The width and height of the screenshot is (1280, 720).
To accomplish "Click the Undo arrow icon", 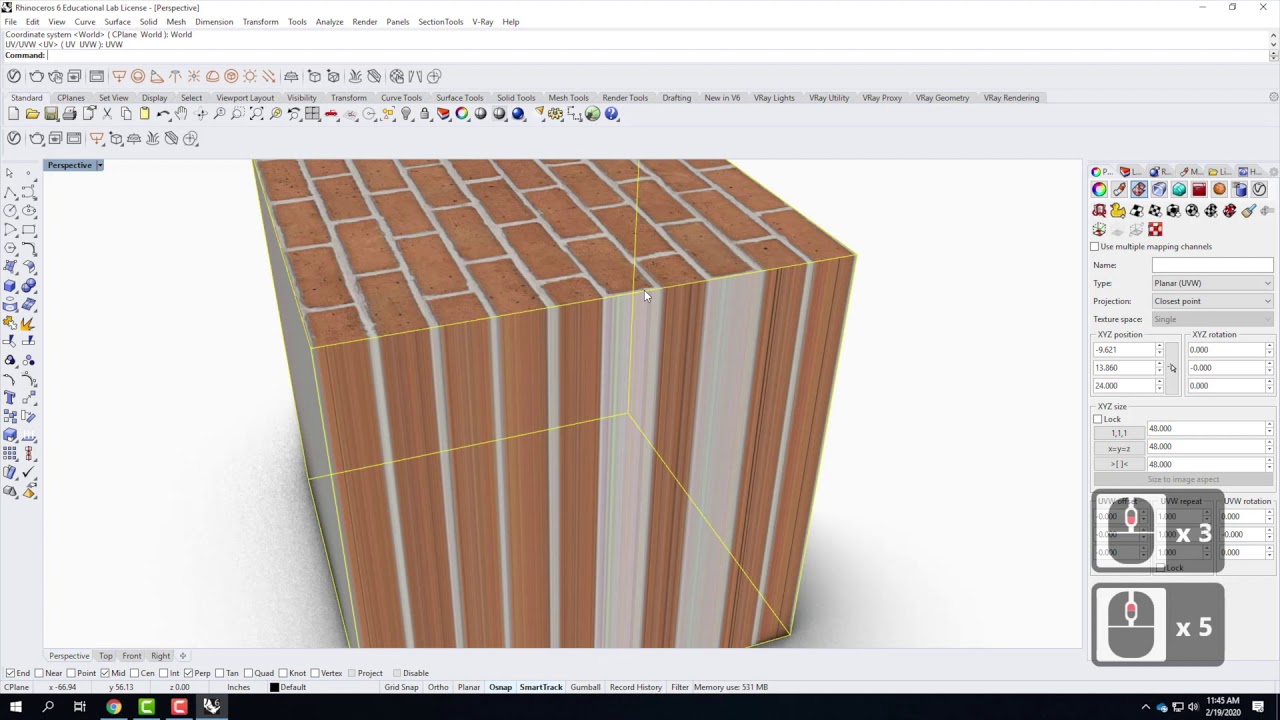I will [x=162, y=114].
